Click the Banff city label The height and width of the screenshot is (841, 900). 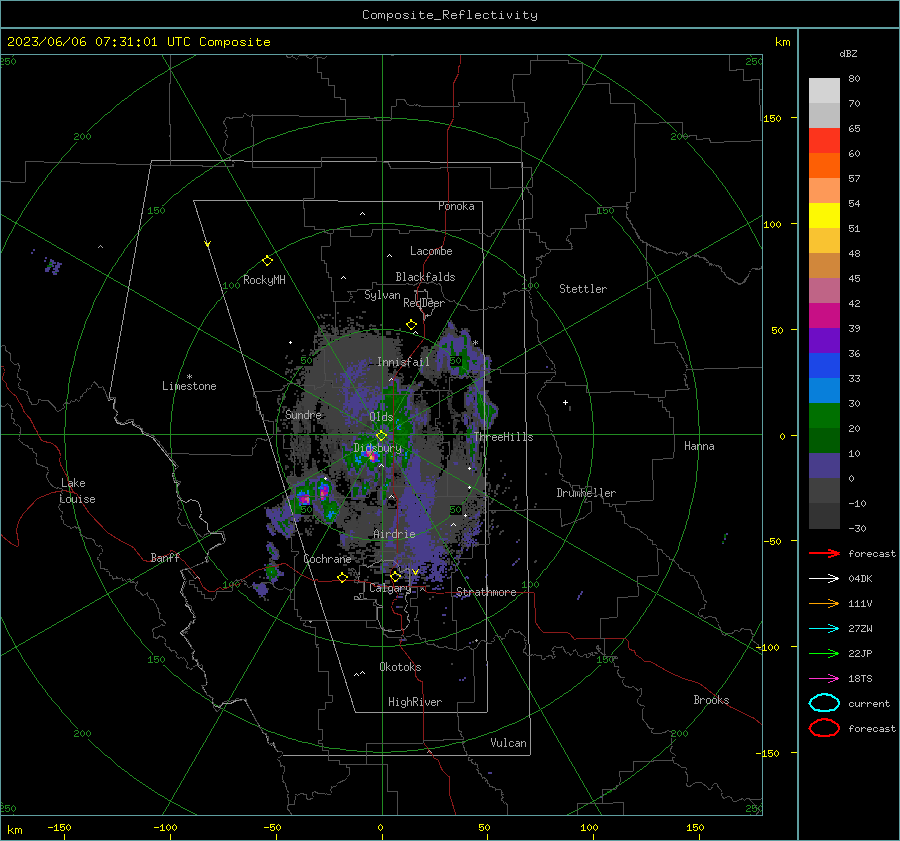pos(165,557)
